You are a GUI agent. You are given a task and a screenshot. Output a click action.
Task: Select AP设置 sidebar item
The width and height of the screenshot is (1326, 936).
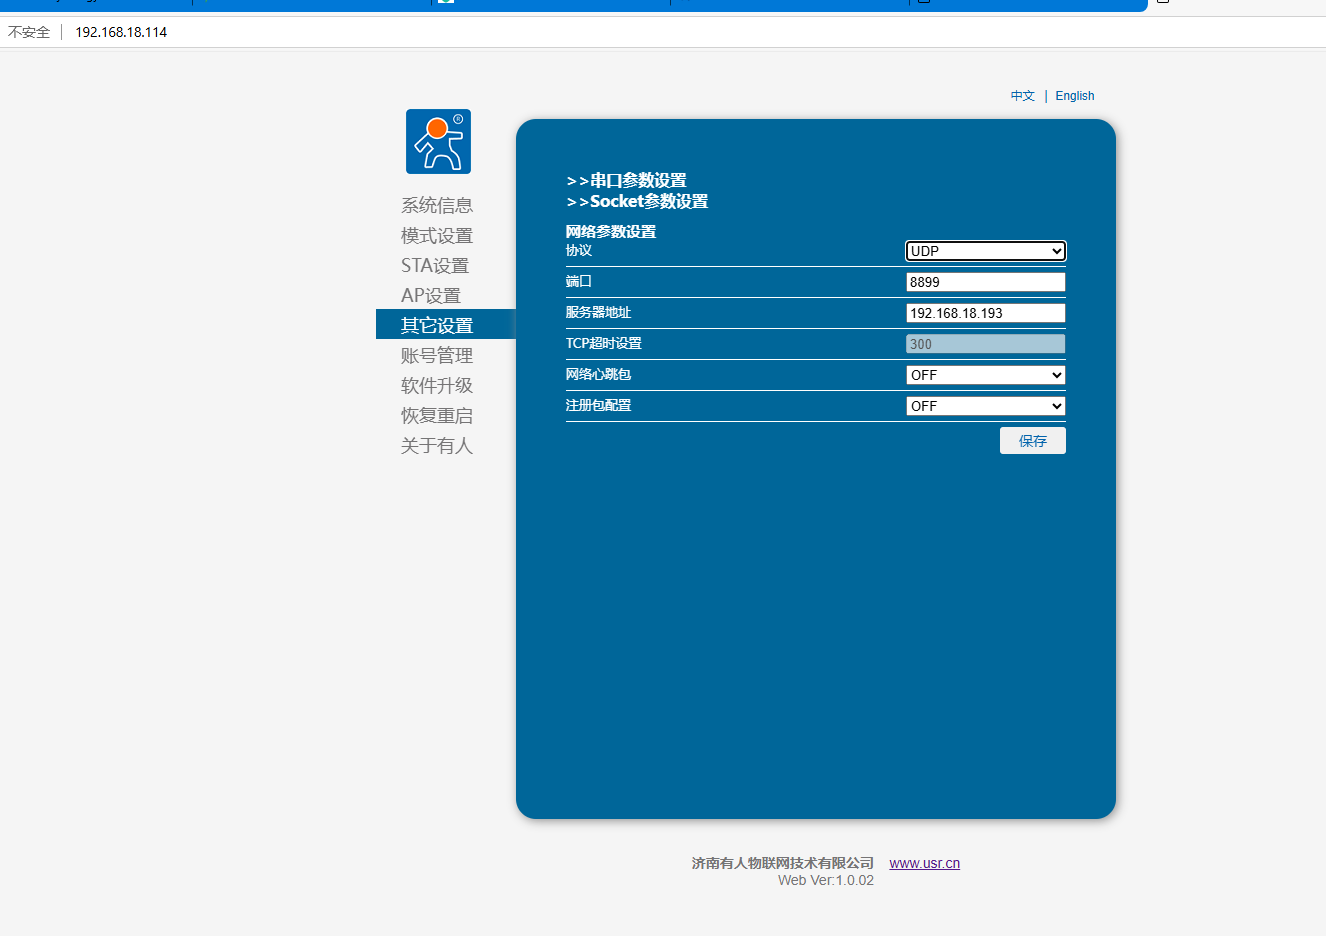point(430,295)
